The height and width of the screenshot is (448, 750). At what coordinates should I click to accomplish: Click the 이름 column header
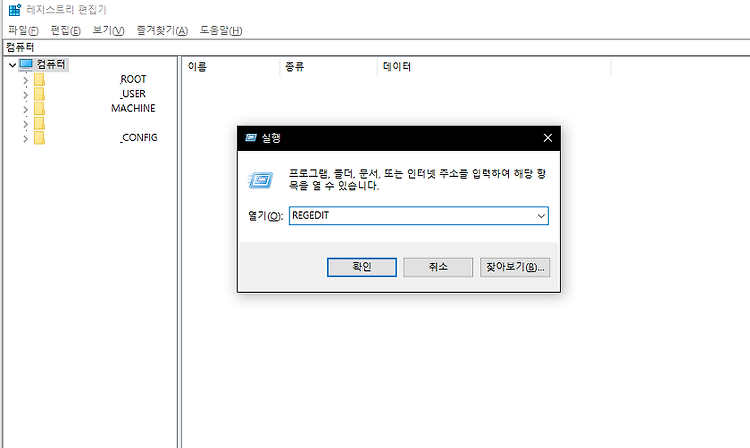(230, 66)
